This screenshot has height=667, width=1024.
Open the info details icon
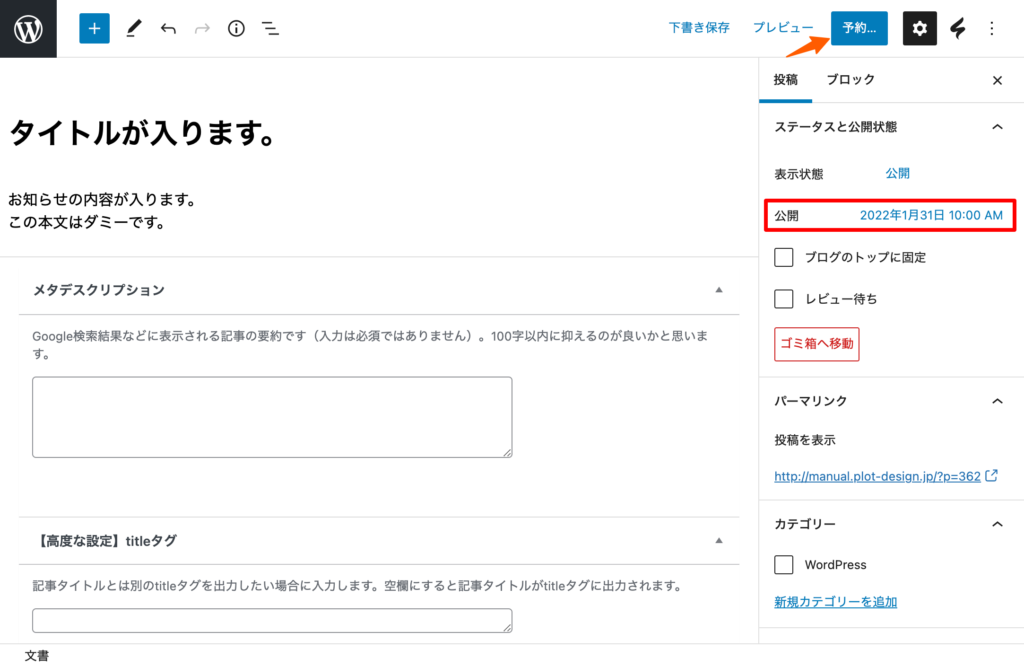(x=236, y=29)
